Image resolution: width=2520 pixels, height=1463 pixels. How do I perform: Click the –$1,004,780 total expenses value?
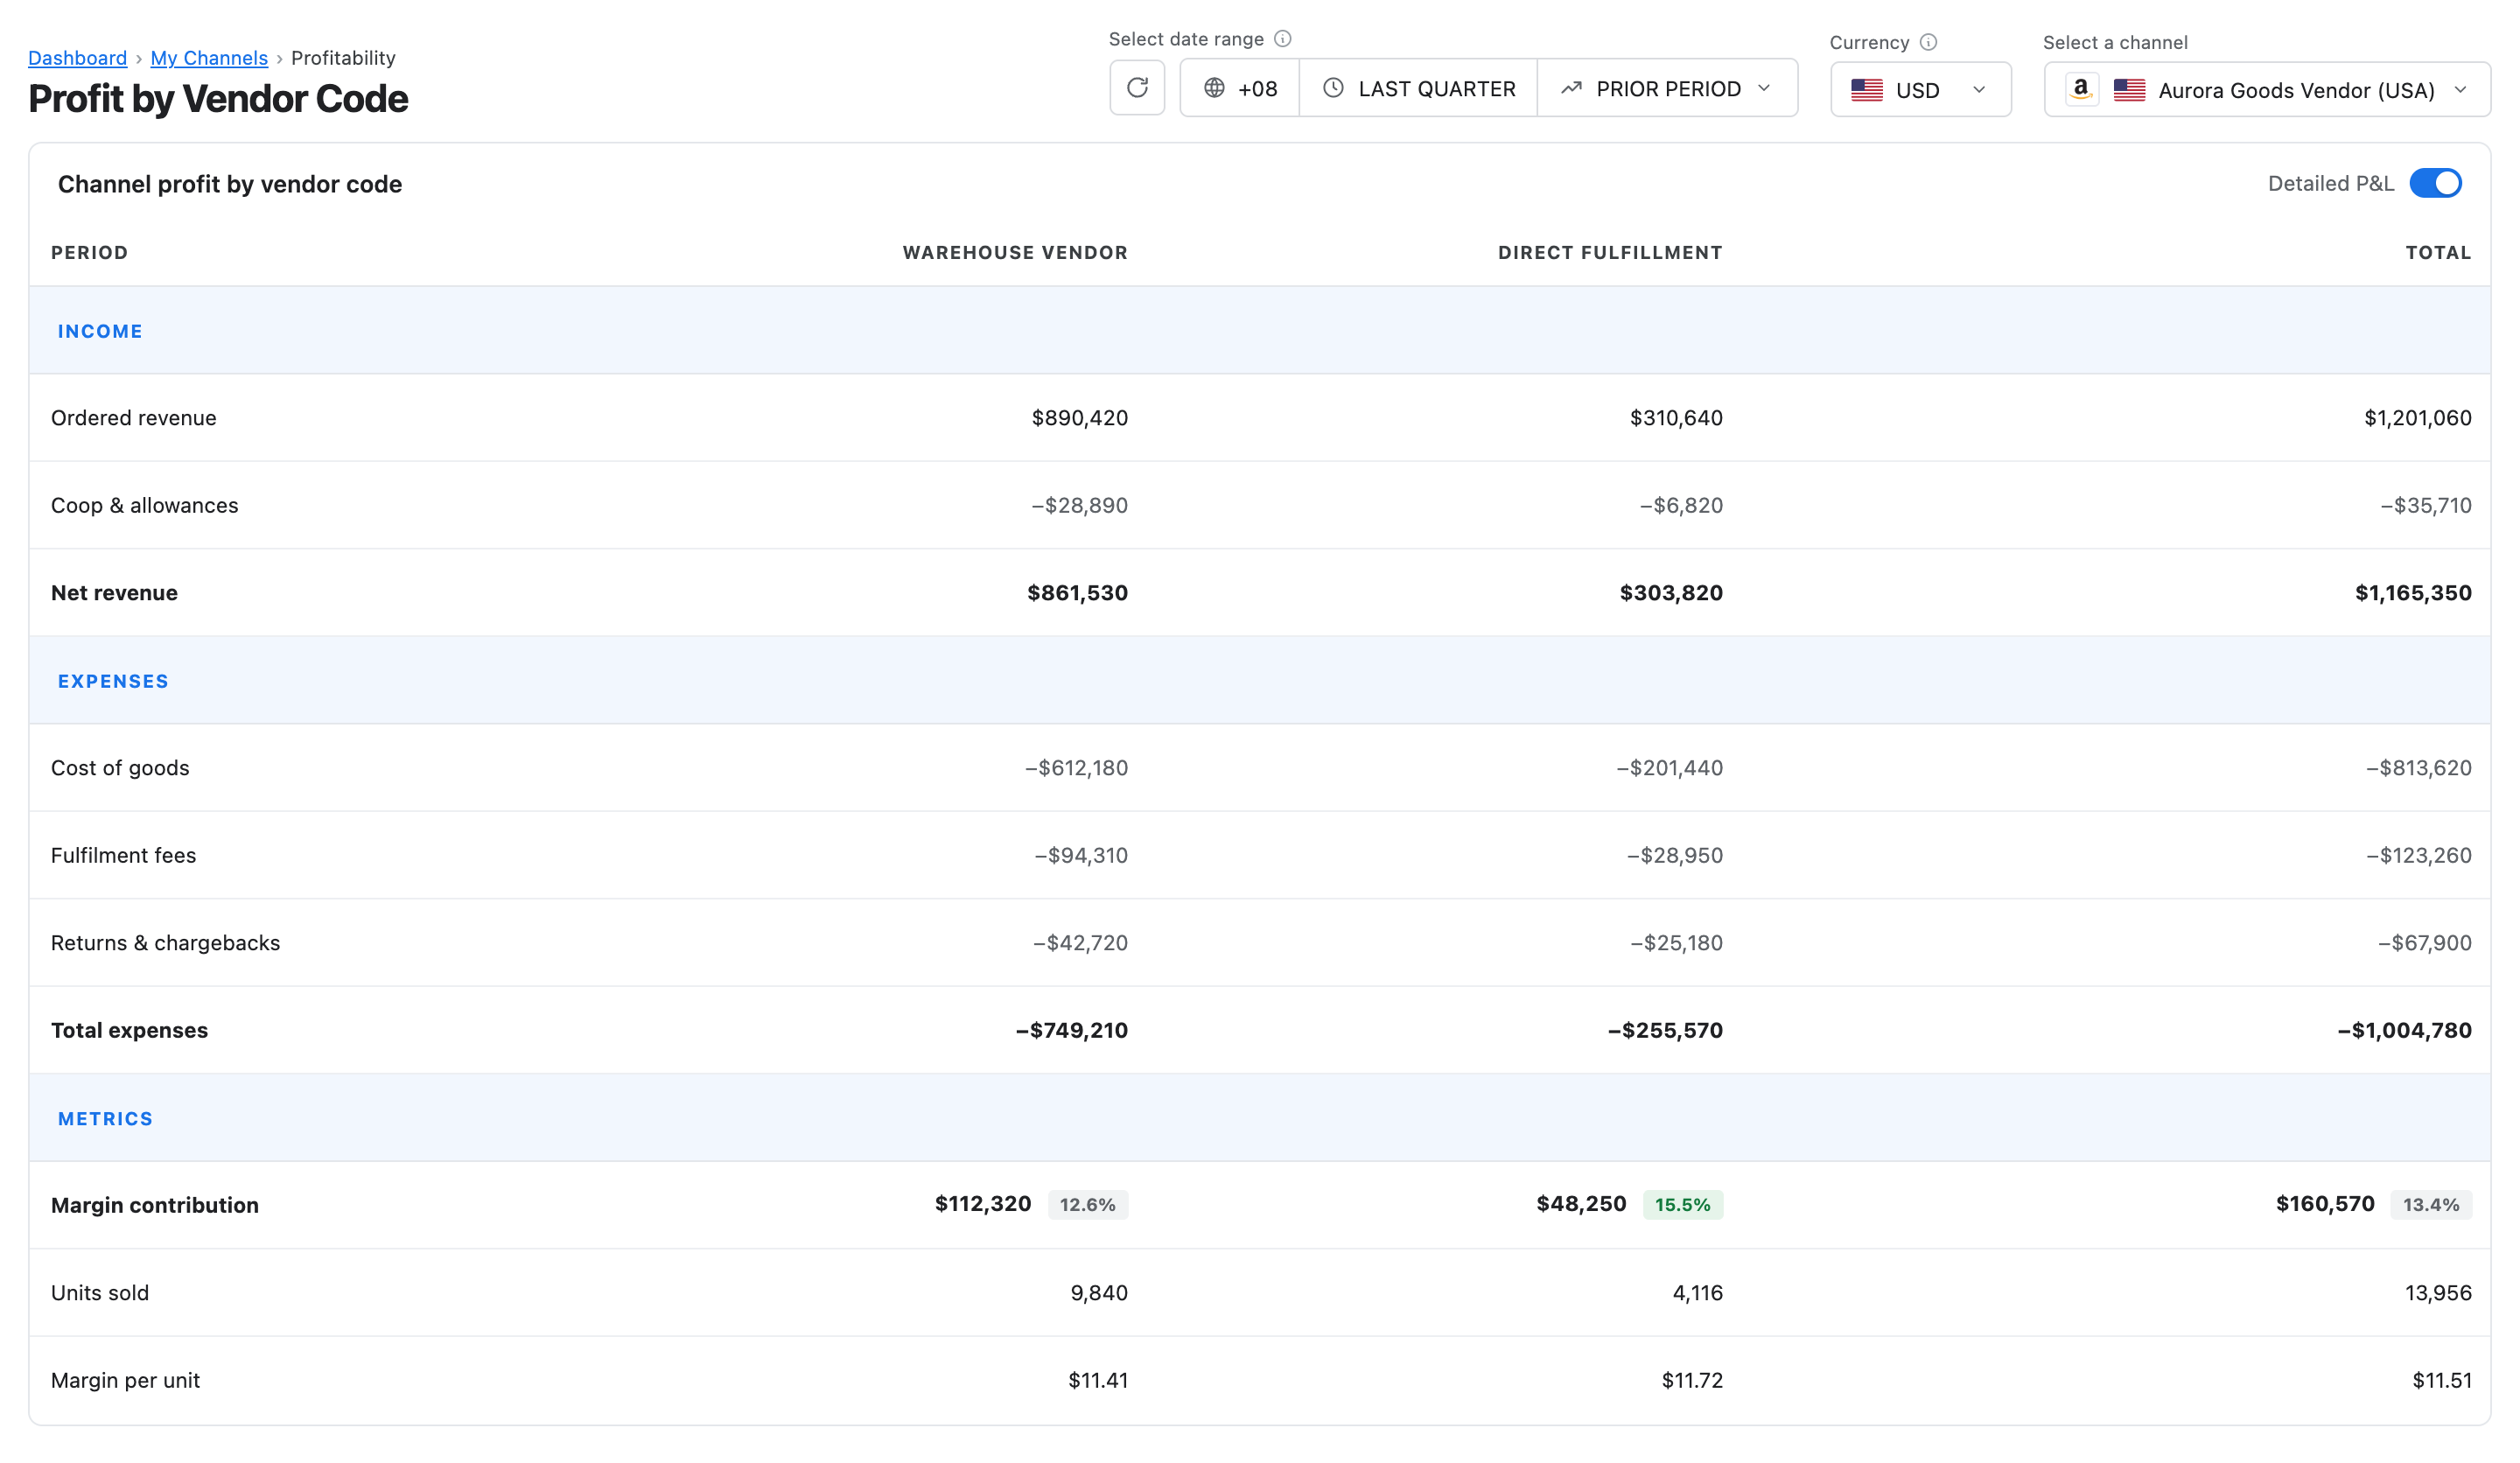(2404, 1030)
